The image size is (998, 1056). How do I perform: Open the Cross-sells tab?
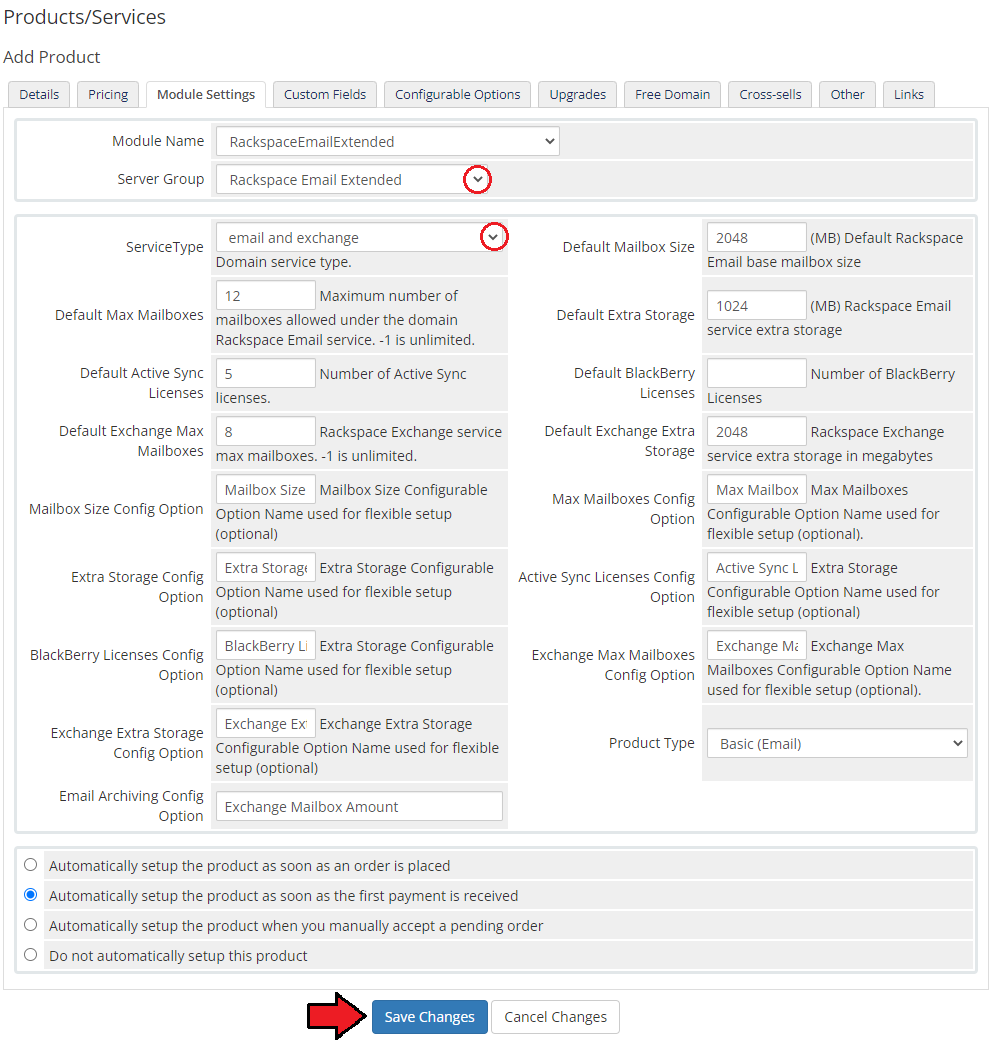(770, 94)
